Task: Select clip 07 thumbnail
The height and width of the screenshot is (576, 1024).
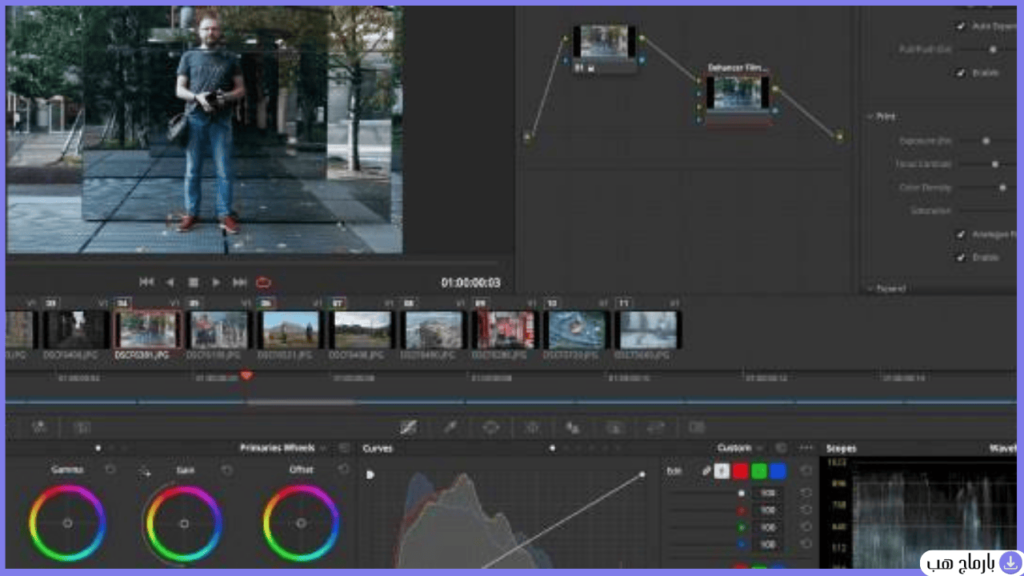Action: pos(362,329)
